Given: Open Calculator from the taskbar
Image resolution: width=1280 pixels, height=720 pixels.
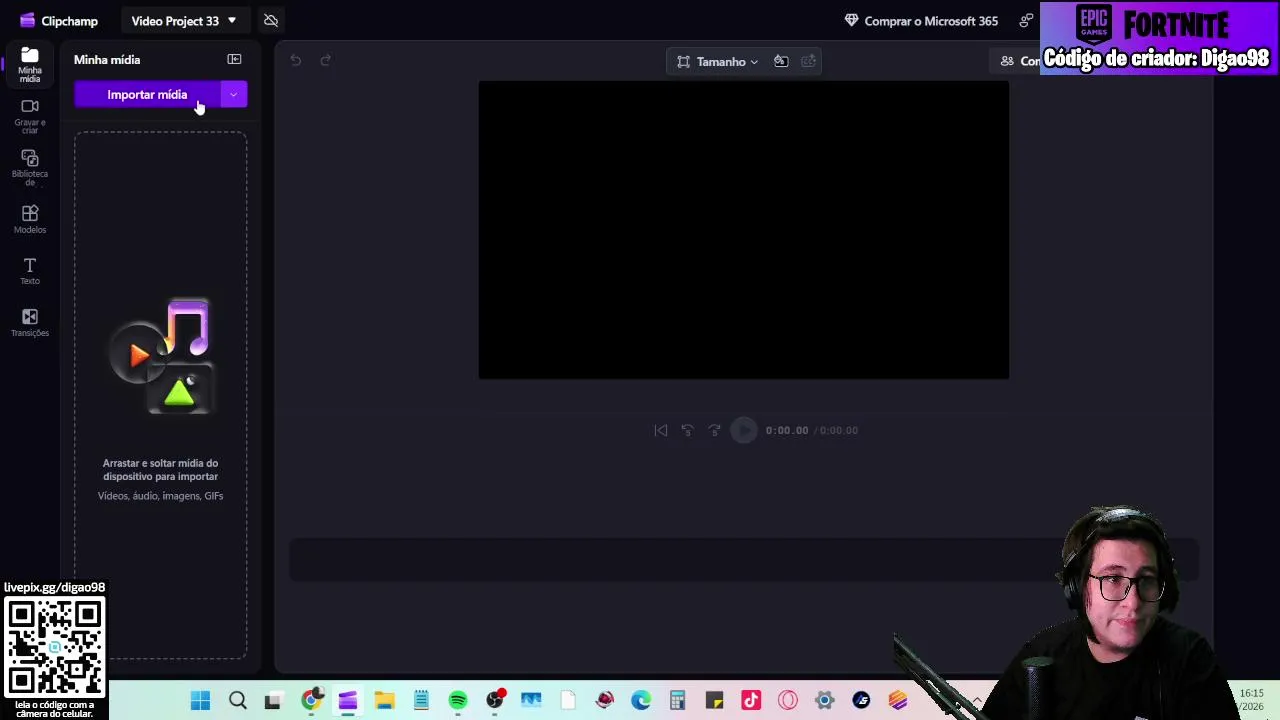Looking at the screenshot, I should [677, 701].
